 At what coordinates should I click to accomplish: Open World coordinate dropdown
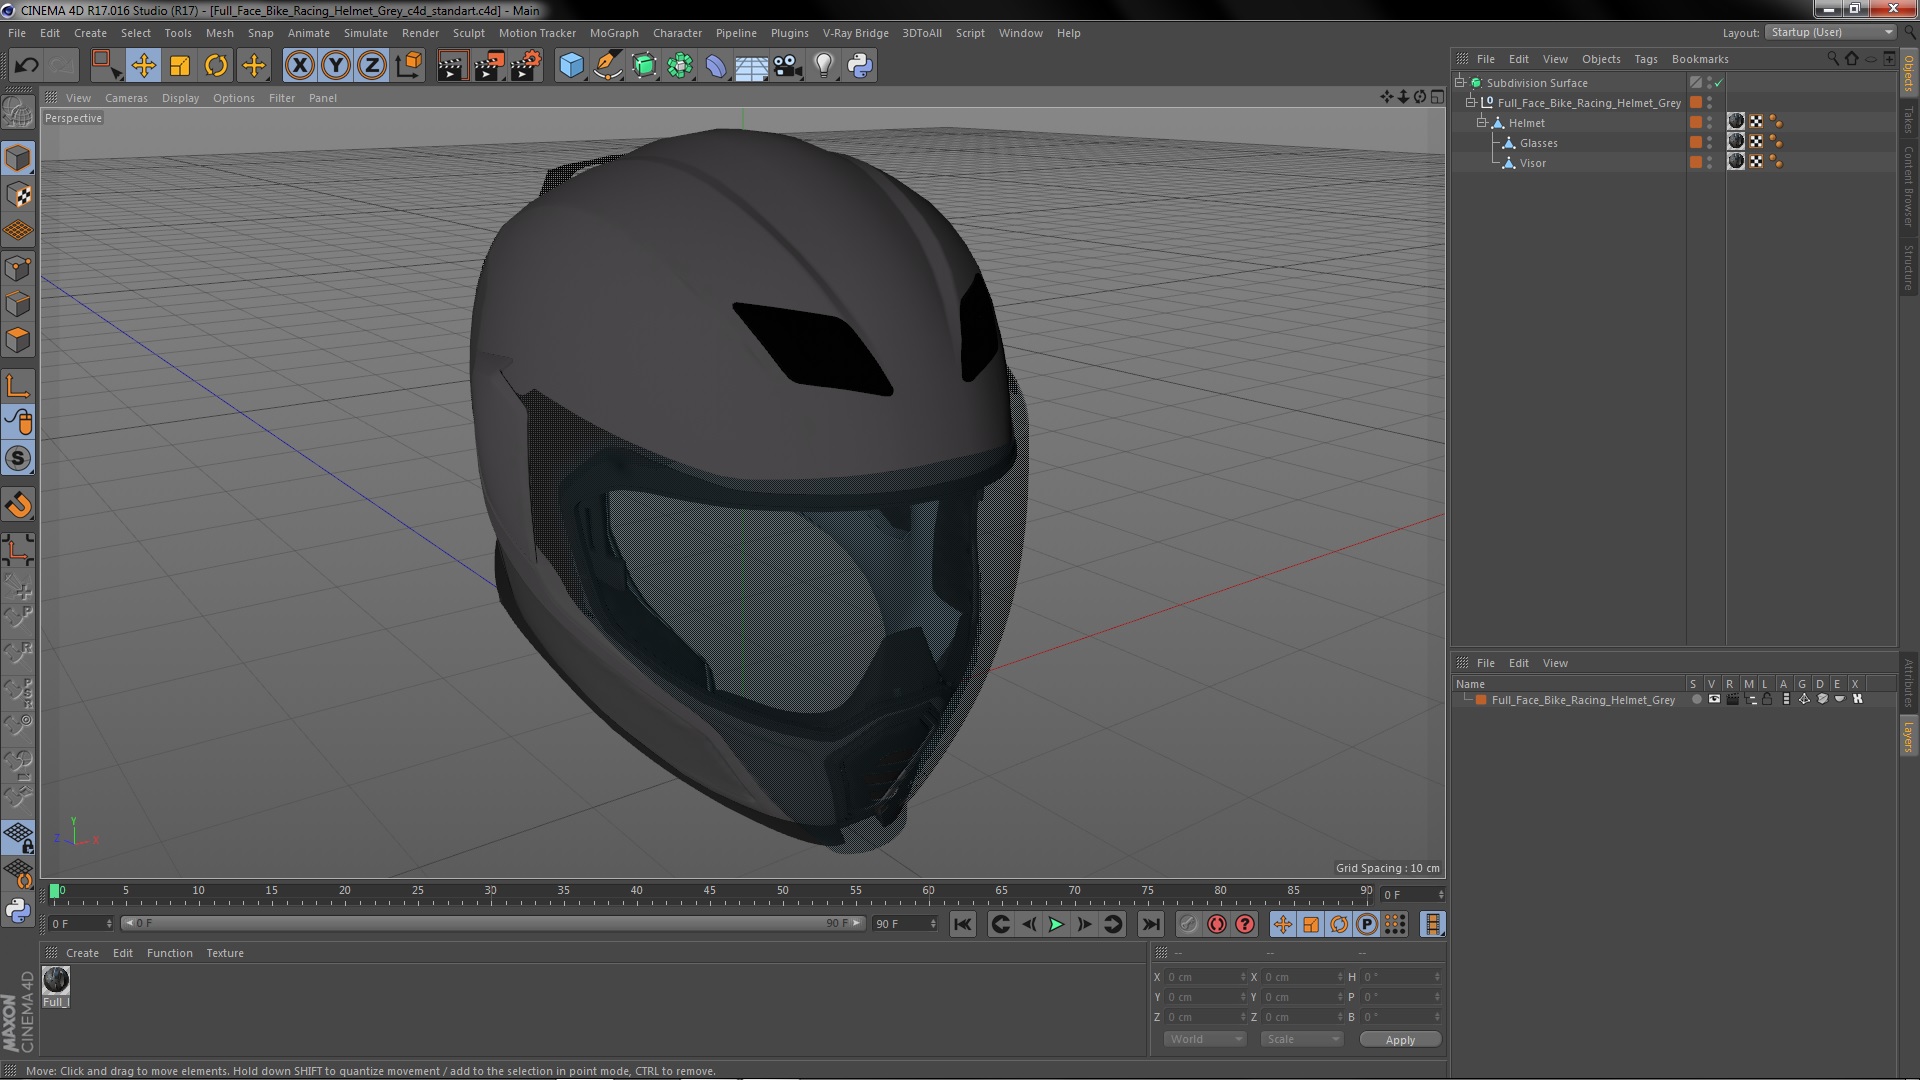pyautogui.click(x=1205, y=1039)
